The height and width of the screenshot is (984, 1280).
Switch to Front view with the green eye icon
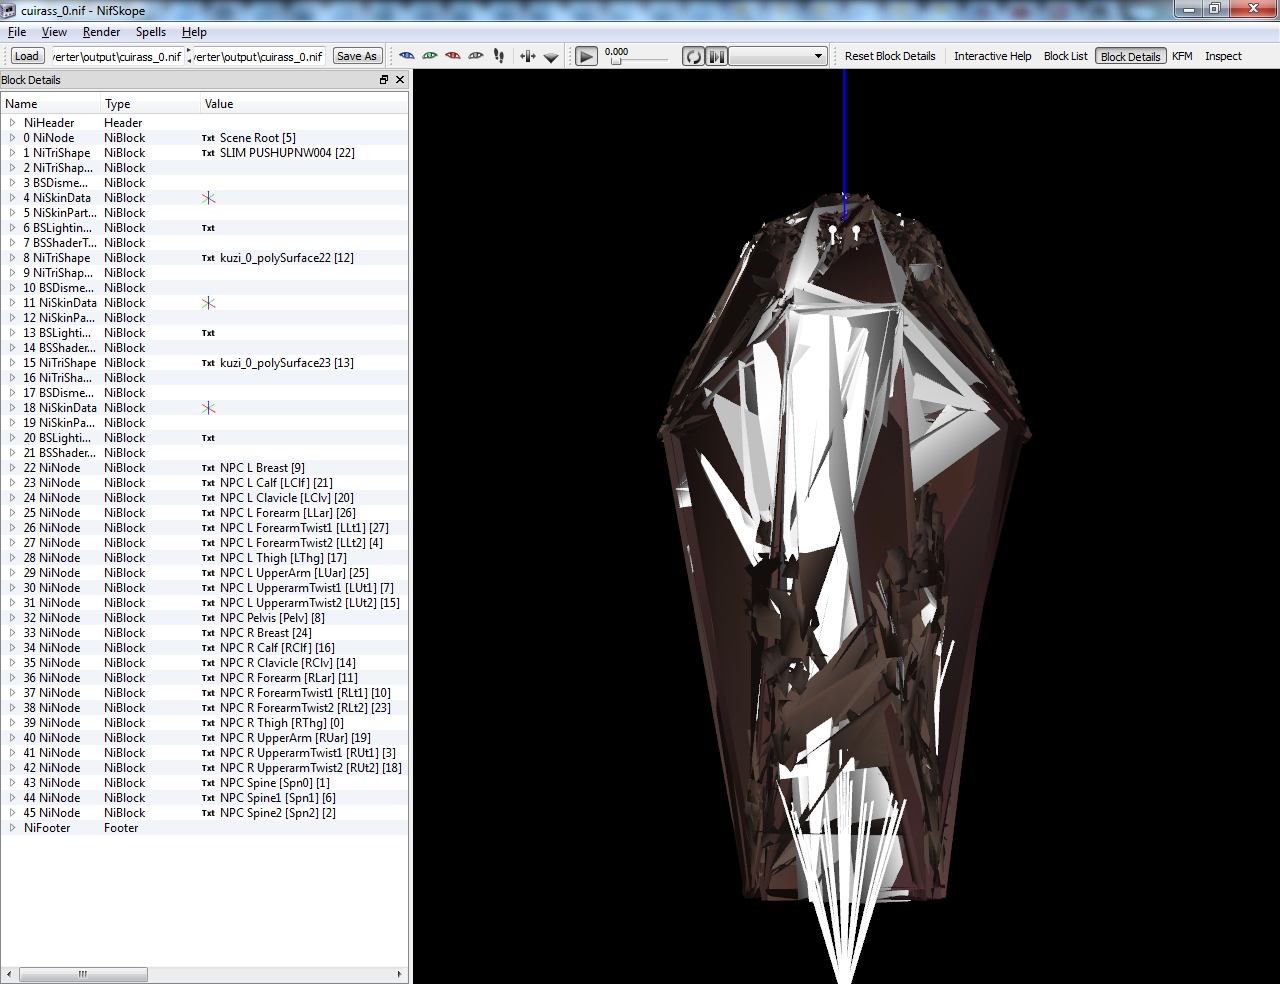click(x=430, y=56)
